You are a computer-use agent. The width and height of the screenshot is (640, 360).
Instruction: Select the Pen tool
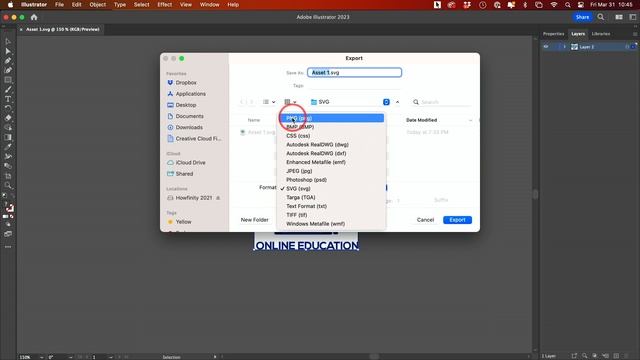point(8,61)
